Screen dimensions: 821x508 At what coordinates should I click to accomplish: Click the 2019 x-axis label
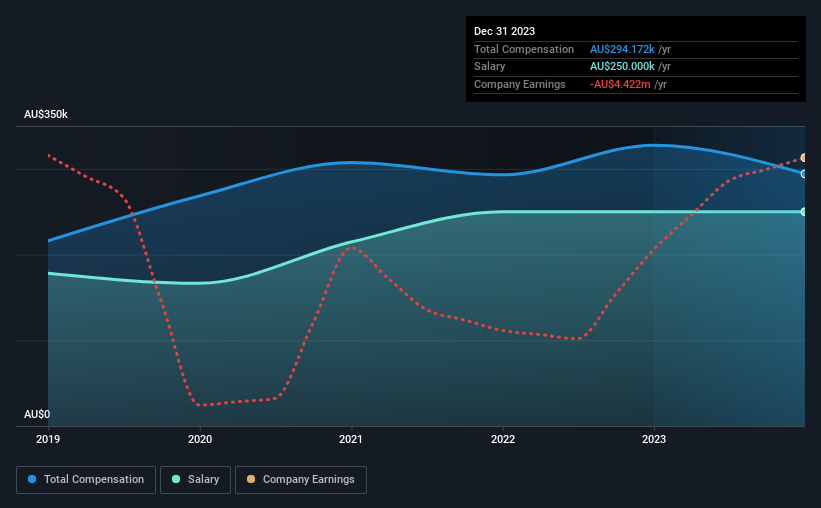[48, 439]
